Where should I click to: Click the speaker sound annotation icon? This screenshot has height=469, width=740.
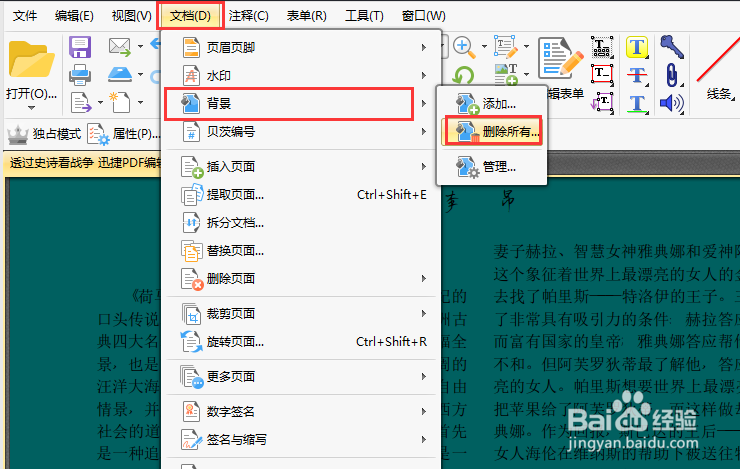point(672,103)
